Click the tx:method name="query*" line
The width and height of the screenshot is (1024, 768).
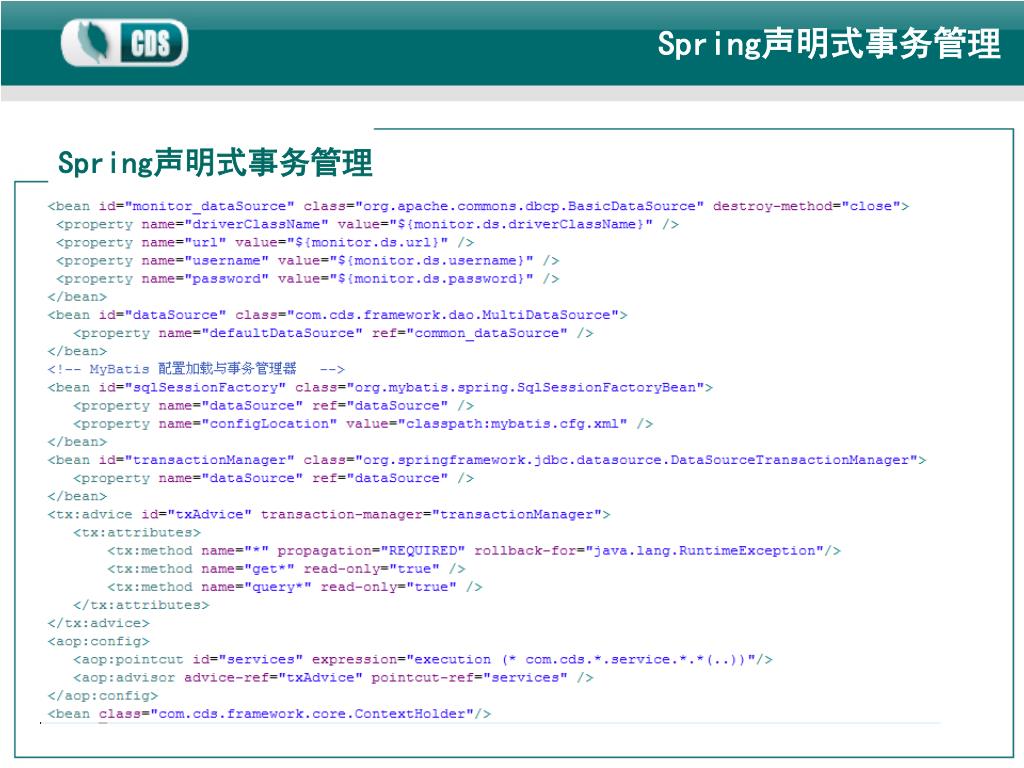point(295,587)
